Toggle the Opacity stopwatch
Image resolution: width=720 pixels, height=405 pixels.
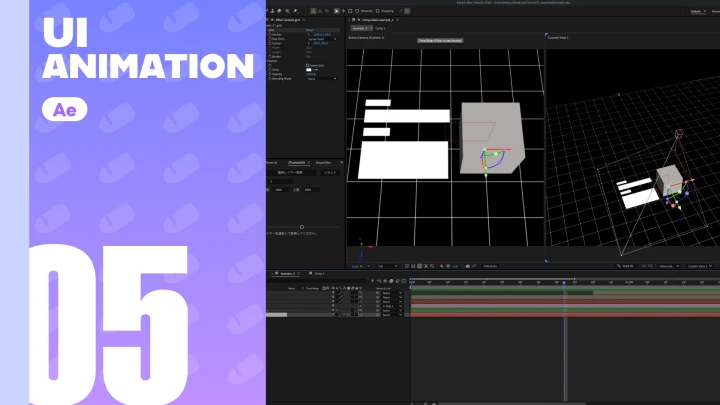pyautogui.click(x=270, y=74)
